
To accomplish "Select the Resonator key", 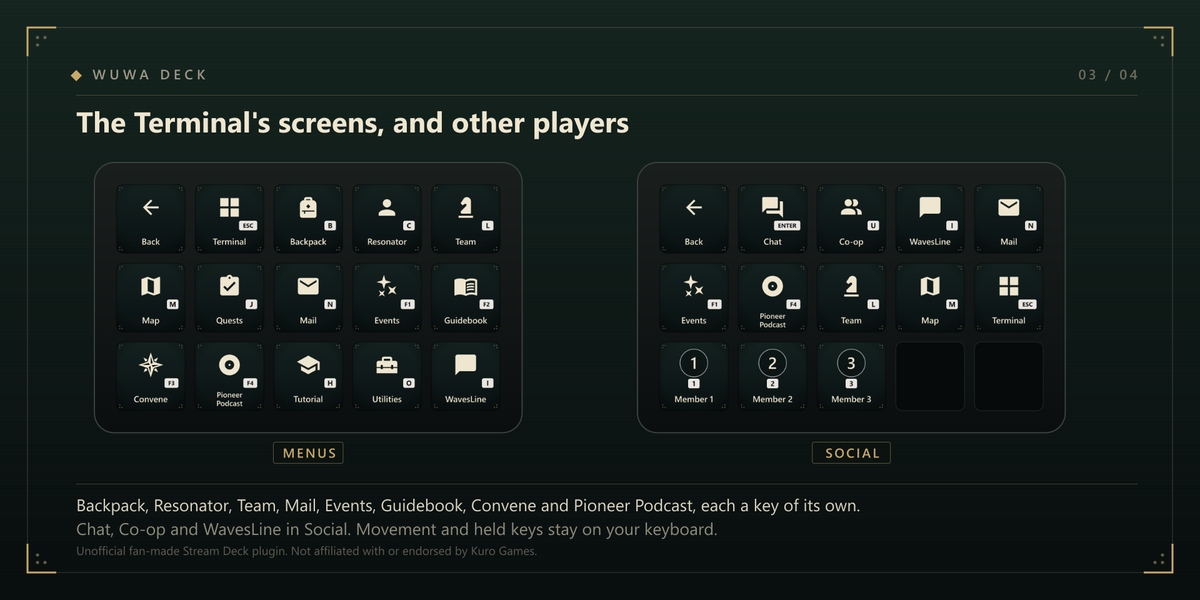I will click(x=387, y=218).
